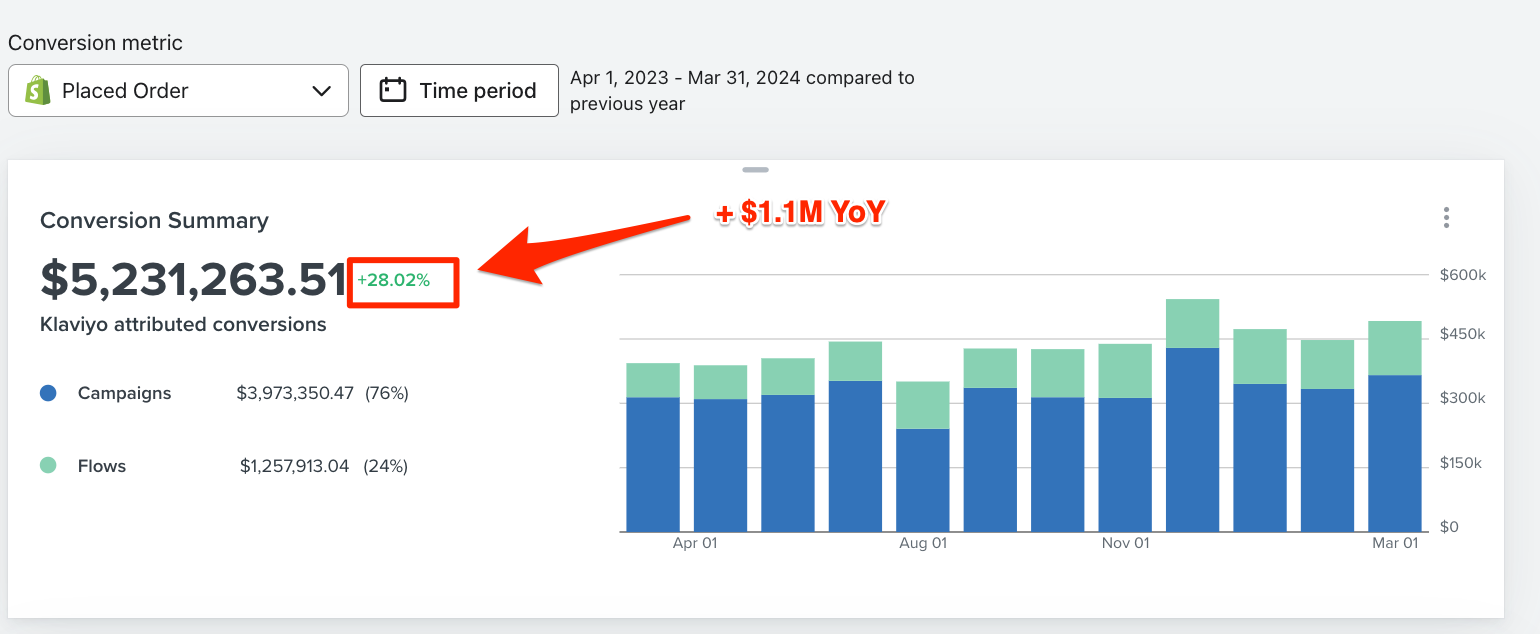Click the $3,973,350.47 campaigns value
This screenshot has width=1540, height=634.
click(295, 394)
